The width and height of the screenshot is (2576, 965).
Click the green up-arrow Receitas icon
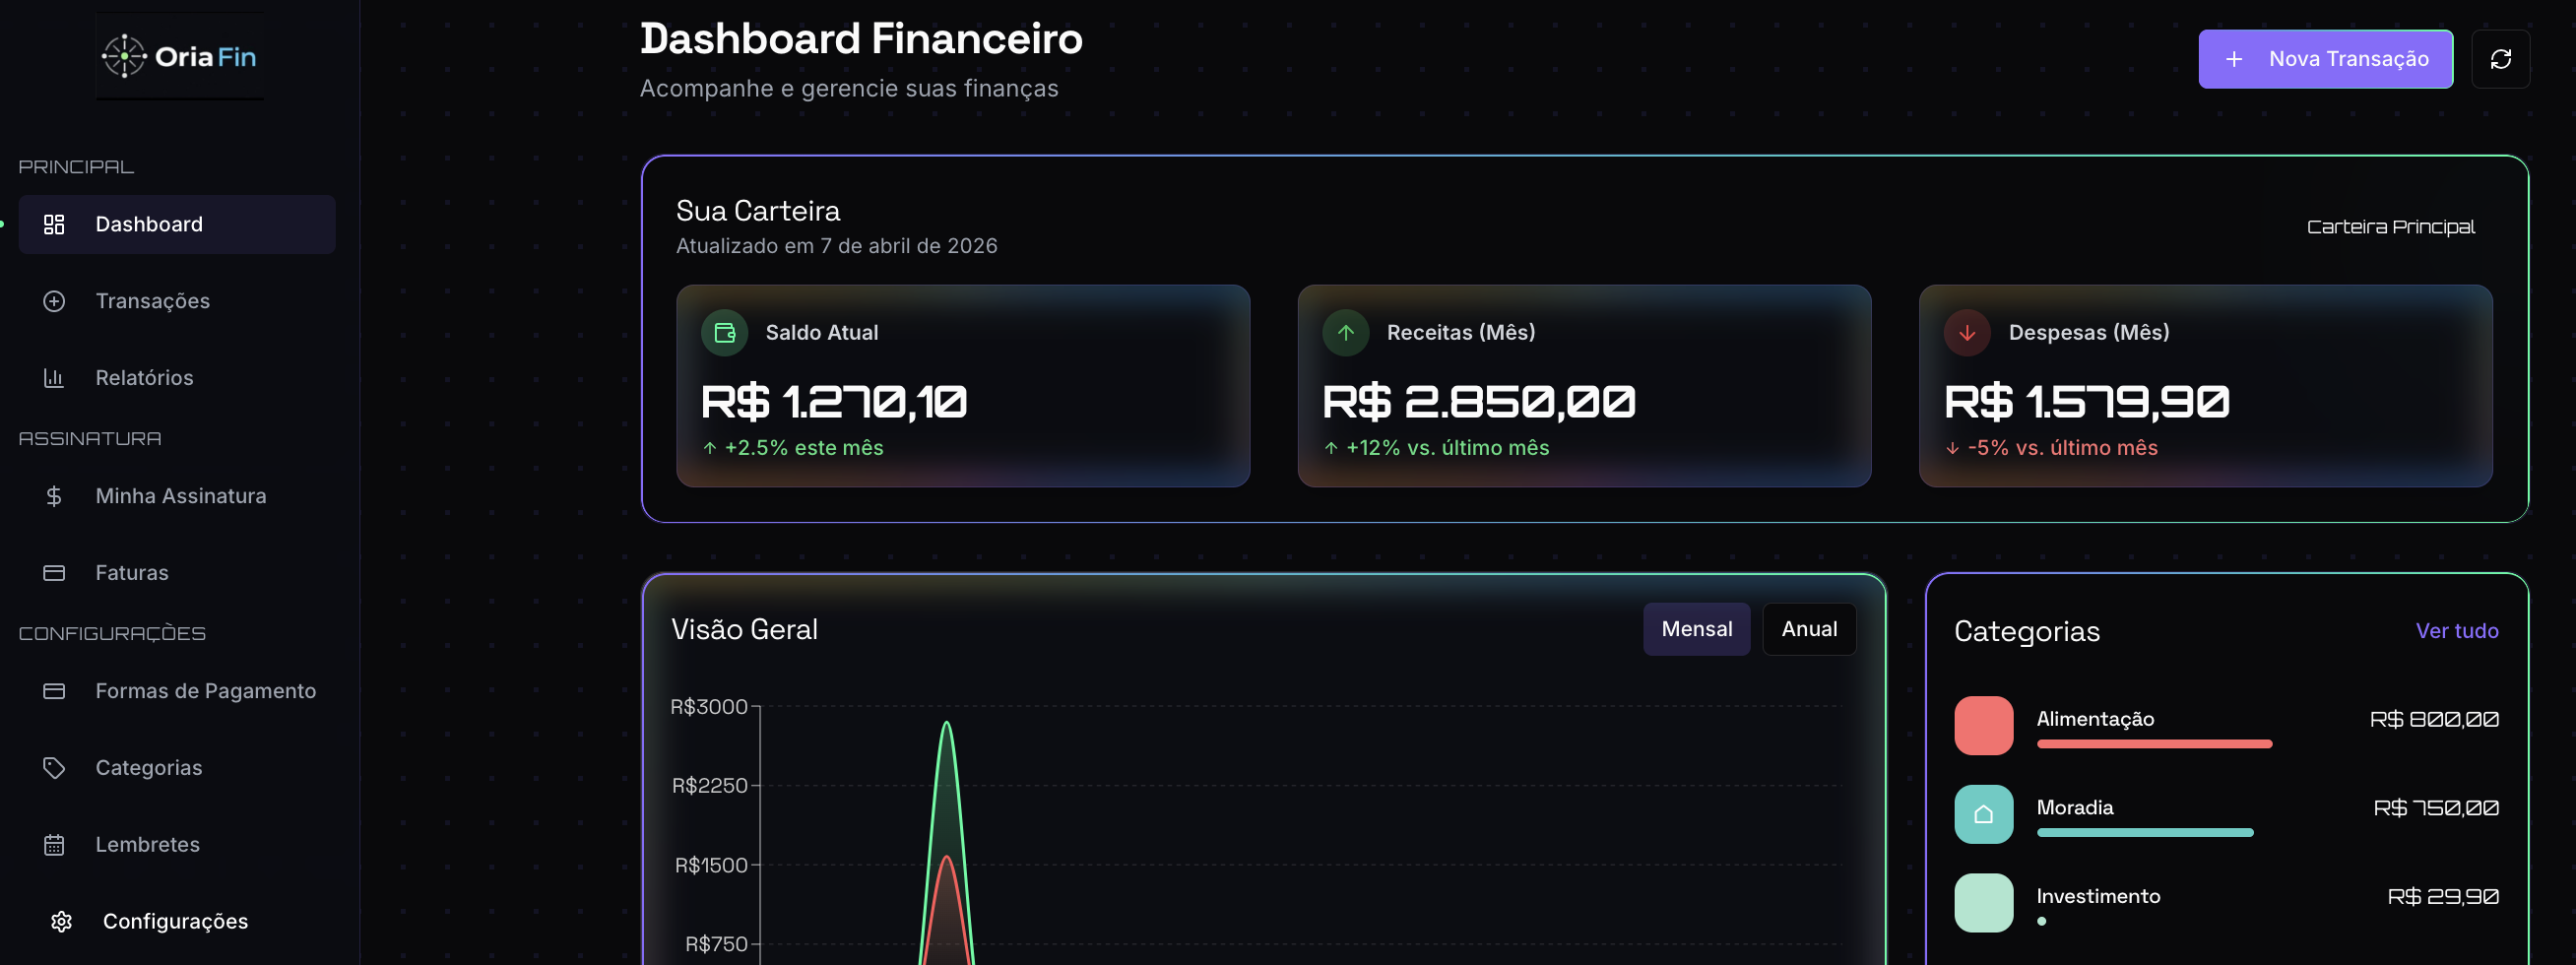pos(1345,333)
